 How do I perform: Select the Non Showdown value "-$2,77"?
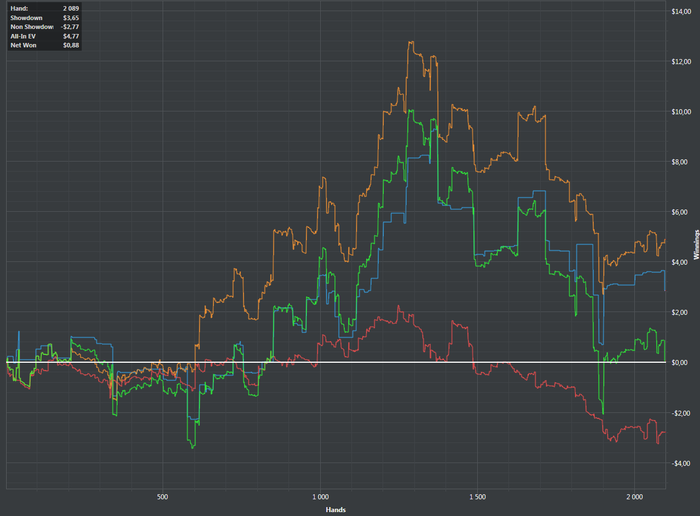(70, 27)
